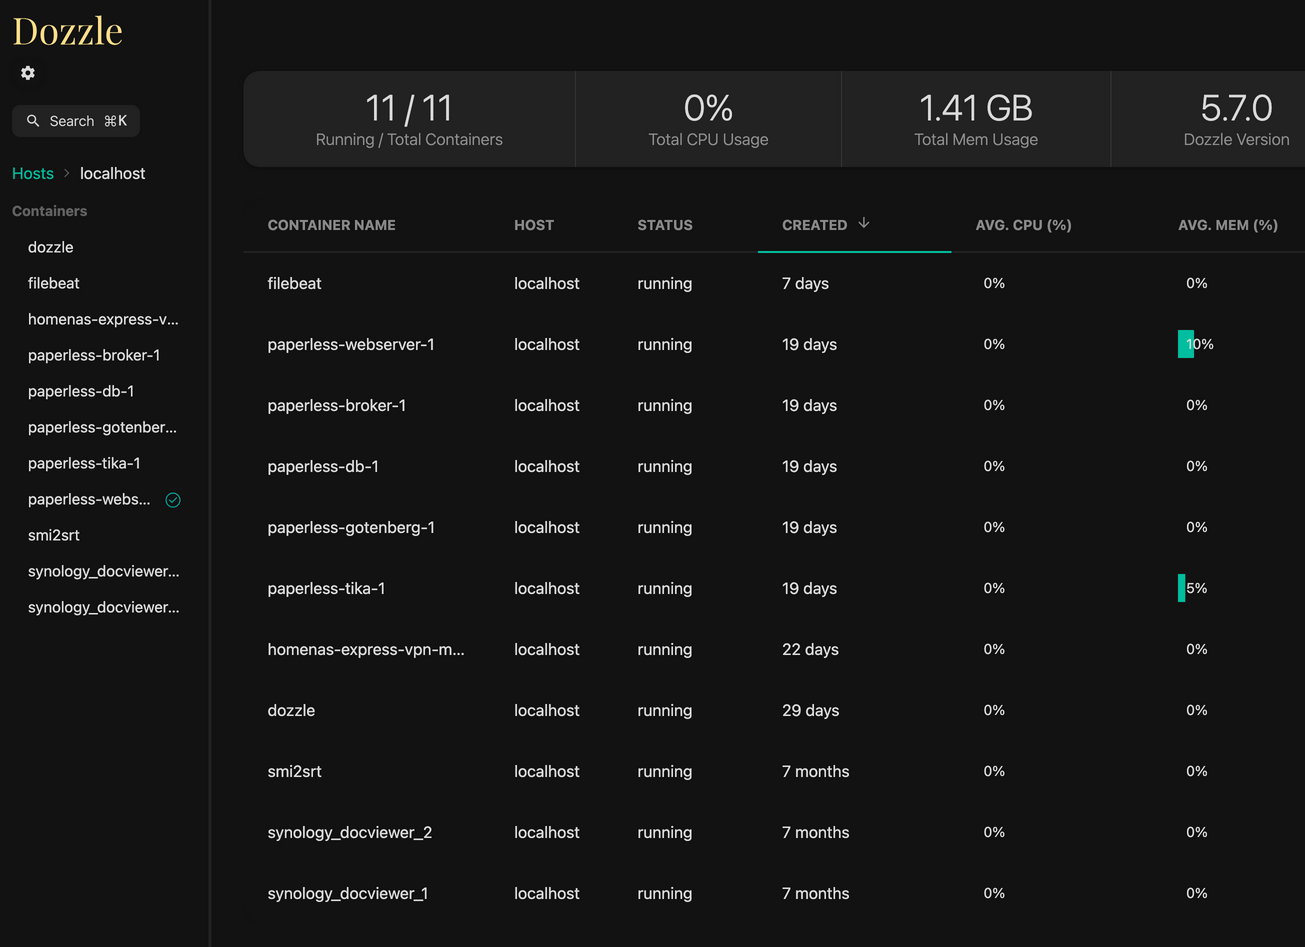The height and width of the screenshot is (947, 1305).
Task: Click the running status of dozzle row
Action: click(664, 710)
